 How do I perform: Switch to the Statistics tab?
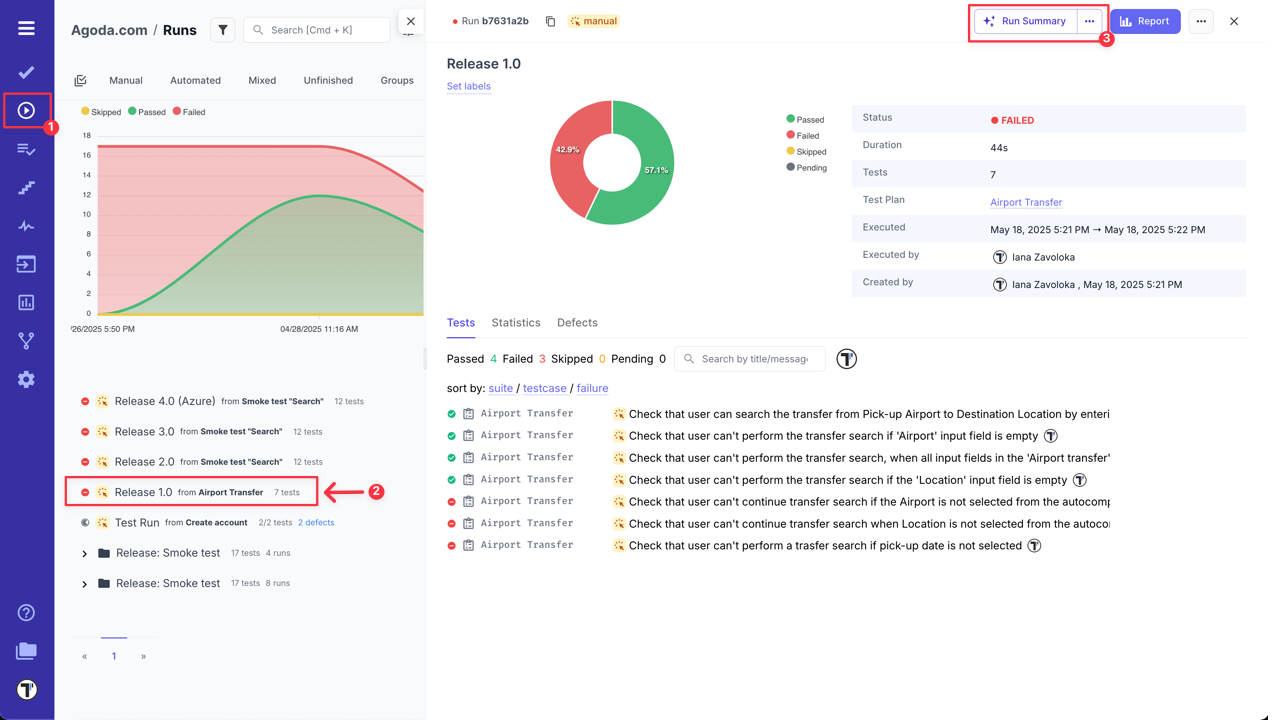(515, 323)
